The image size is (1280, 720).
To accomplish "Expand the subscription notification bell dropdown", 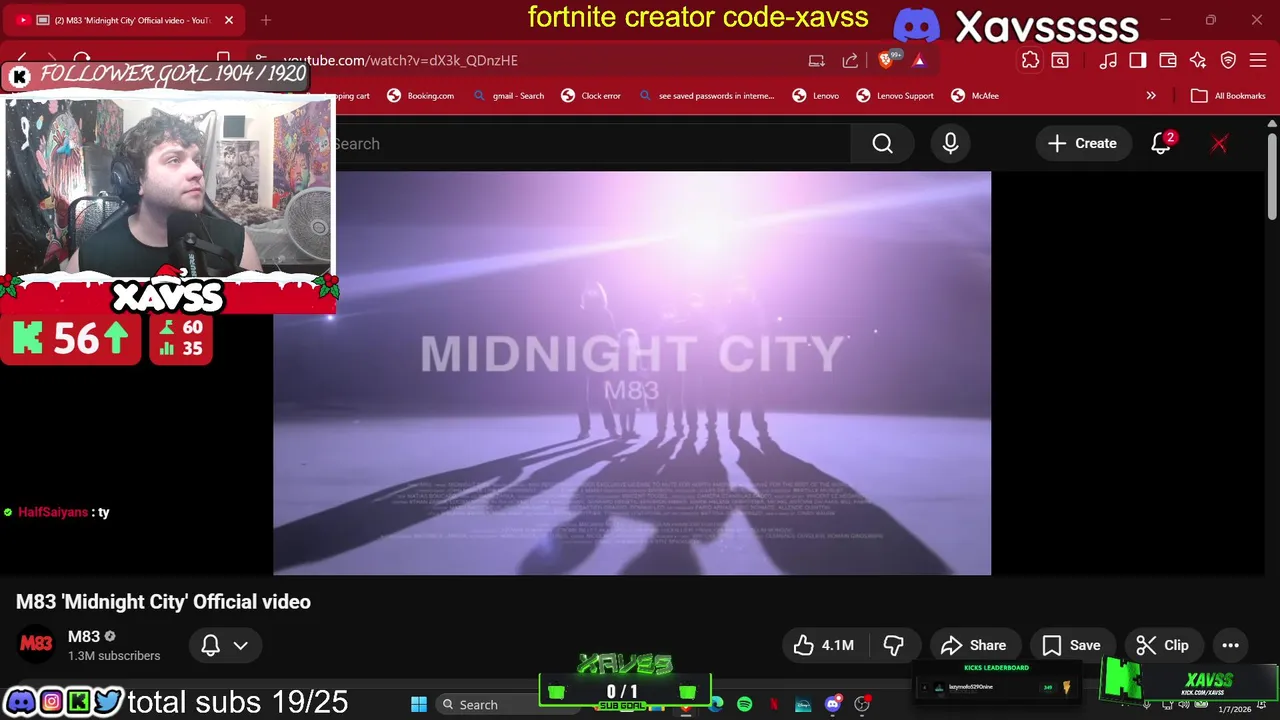I will [x=225, y=646].
